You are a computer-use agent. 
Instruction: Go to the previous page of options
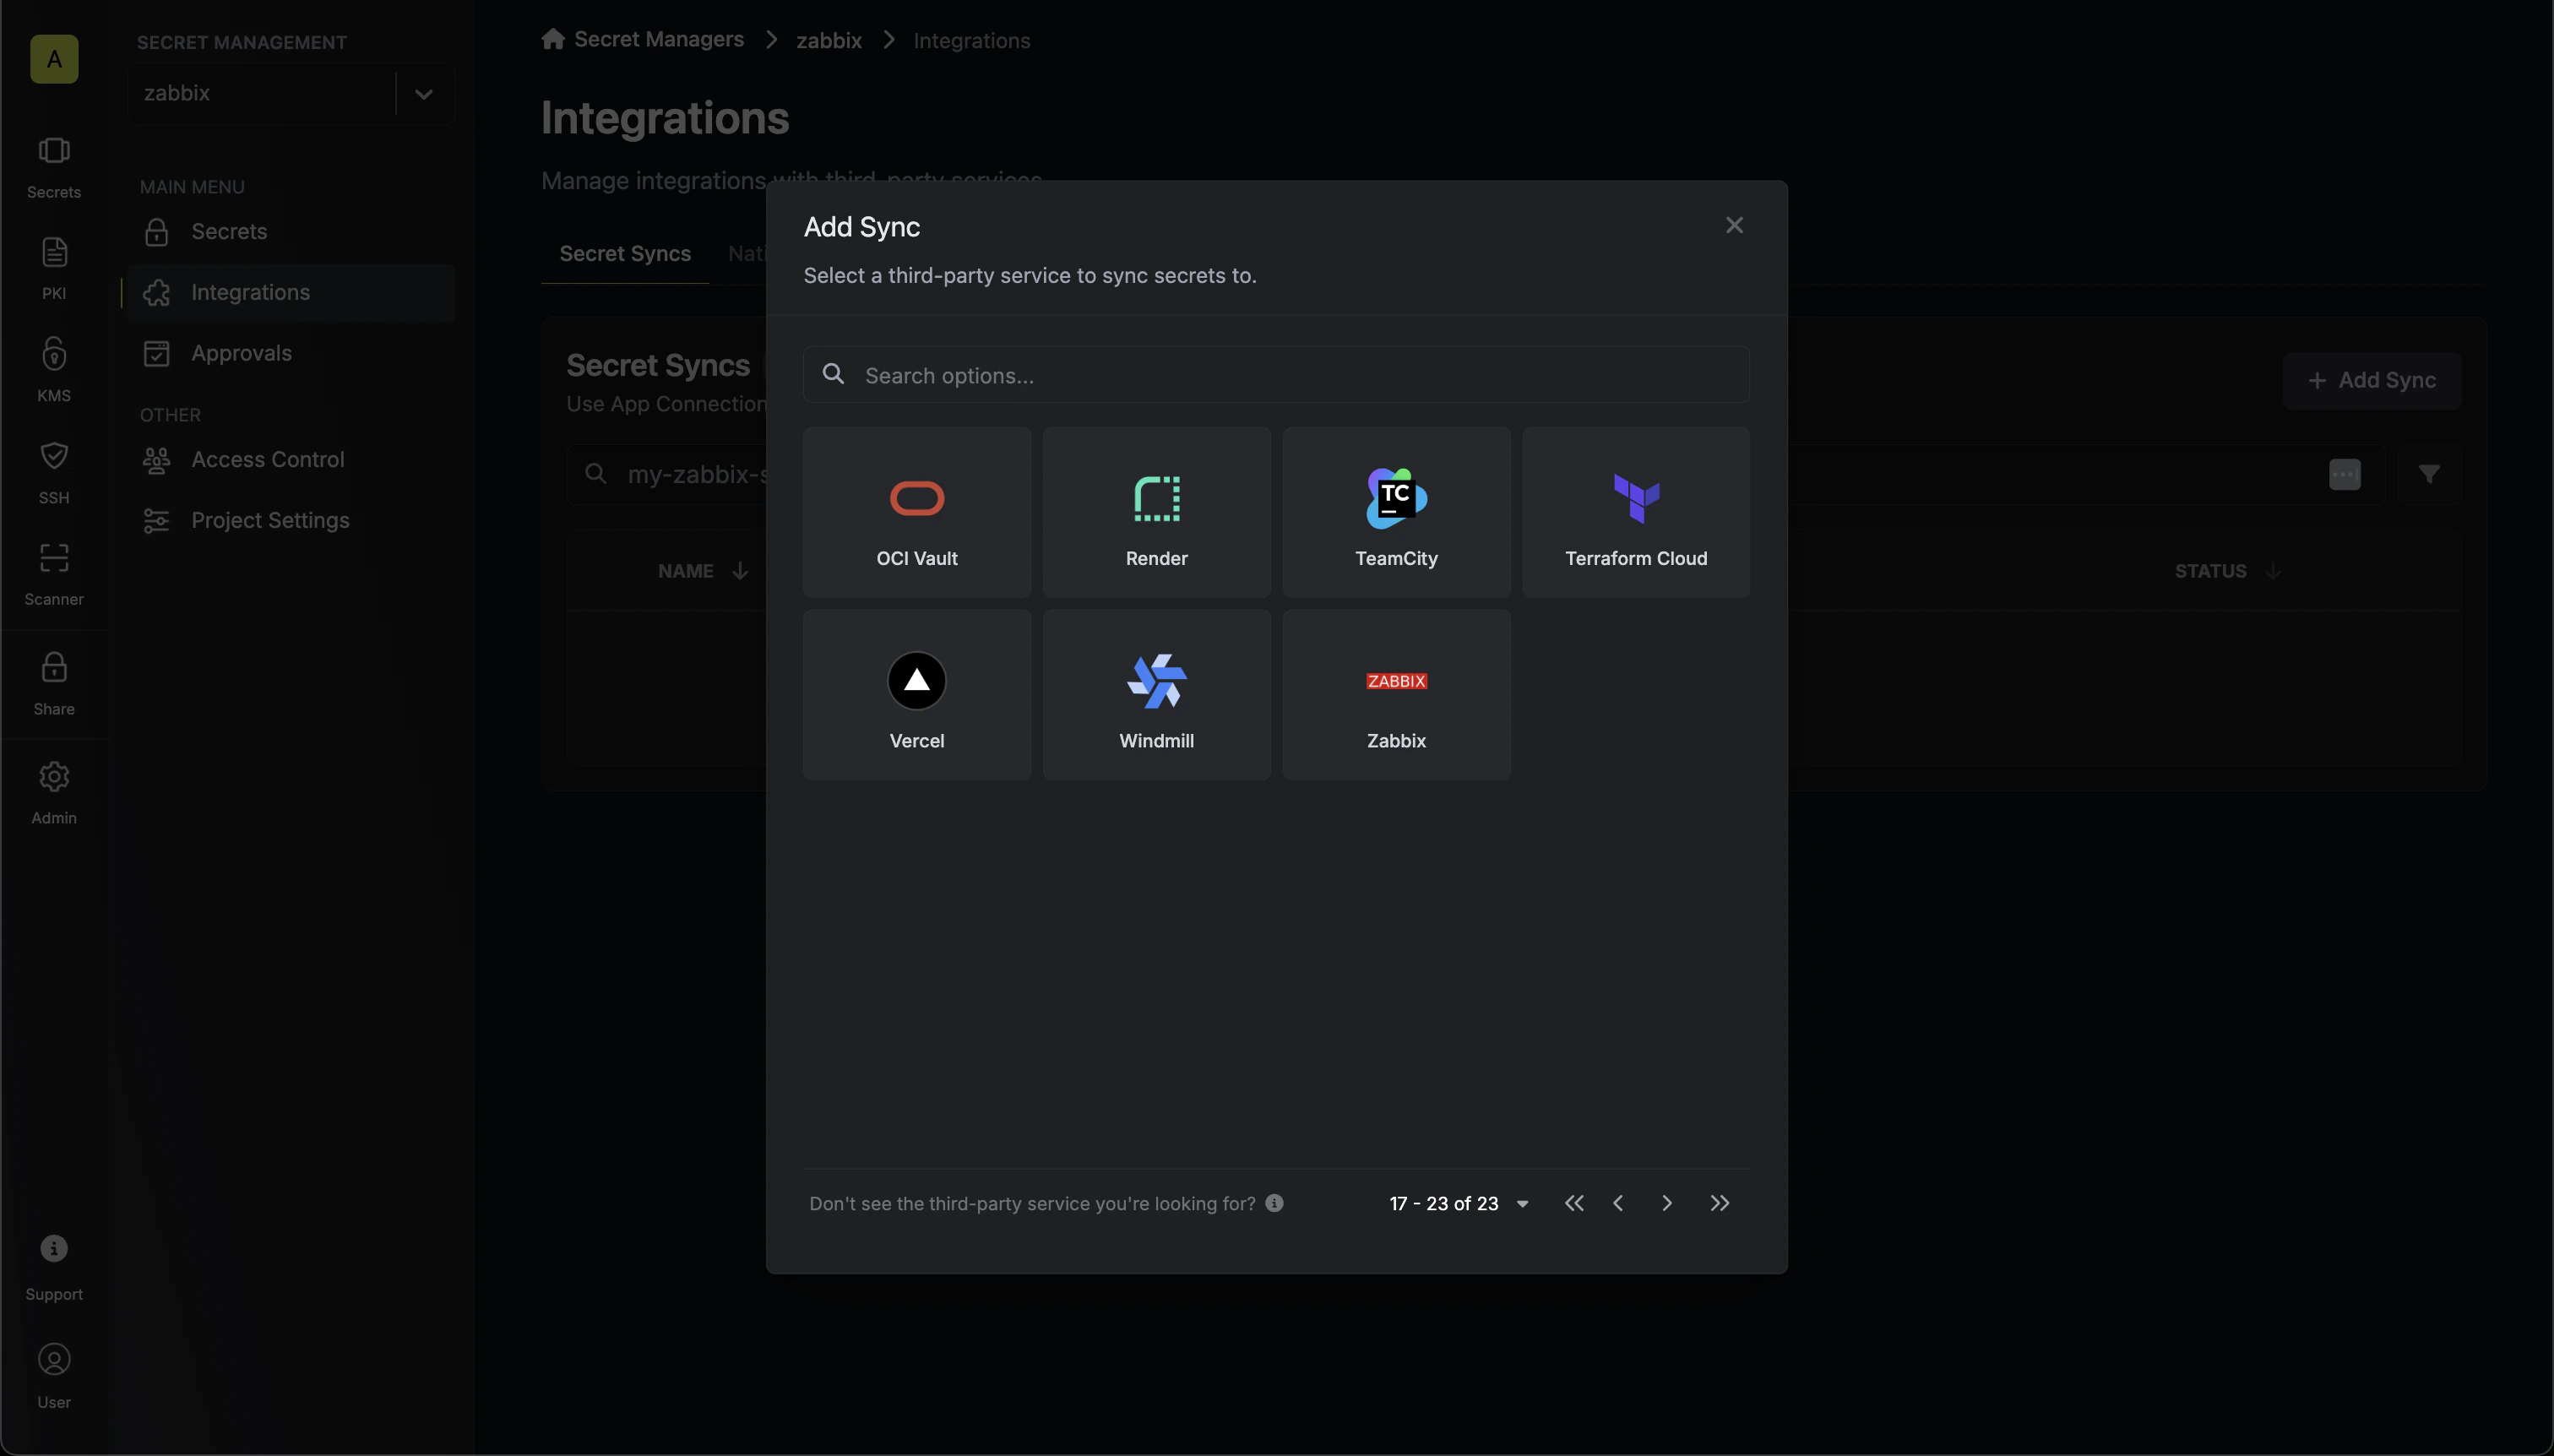click(1618, 1203)
